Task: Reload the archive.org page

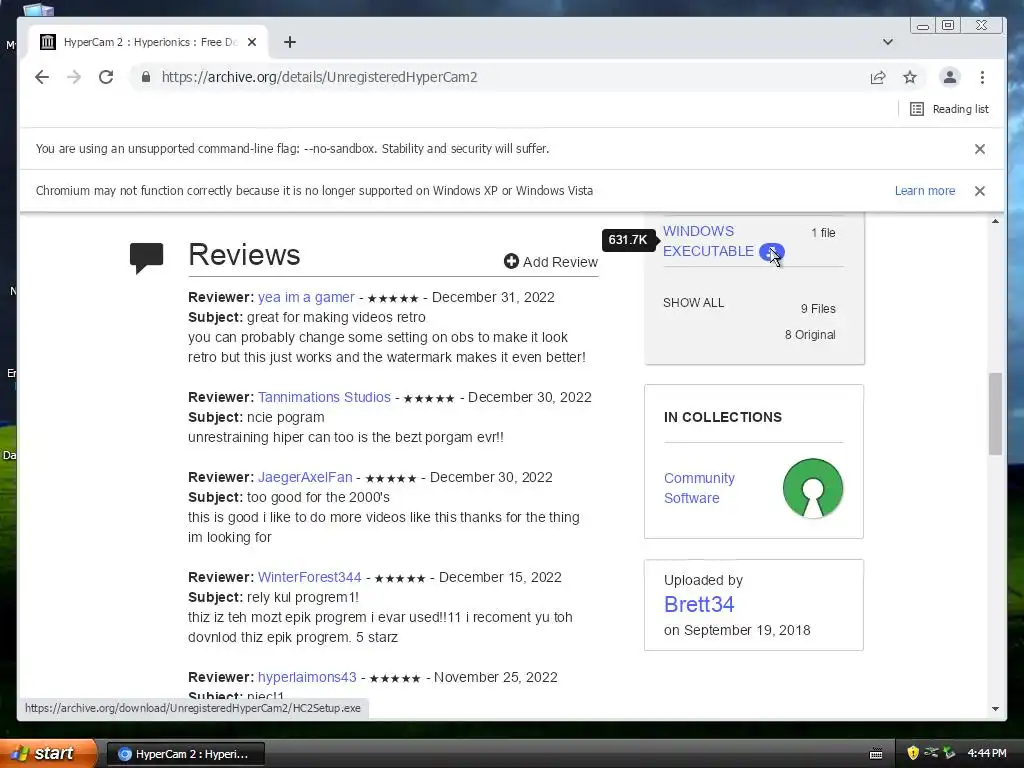Action: click(x=106, y=77)
